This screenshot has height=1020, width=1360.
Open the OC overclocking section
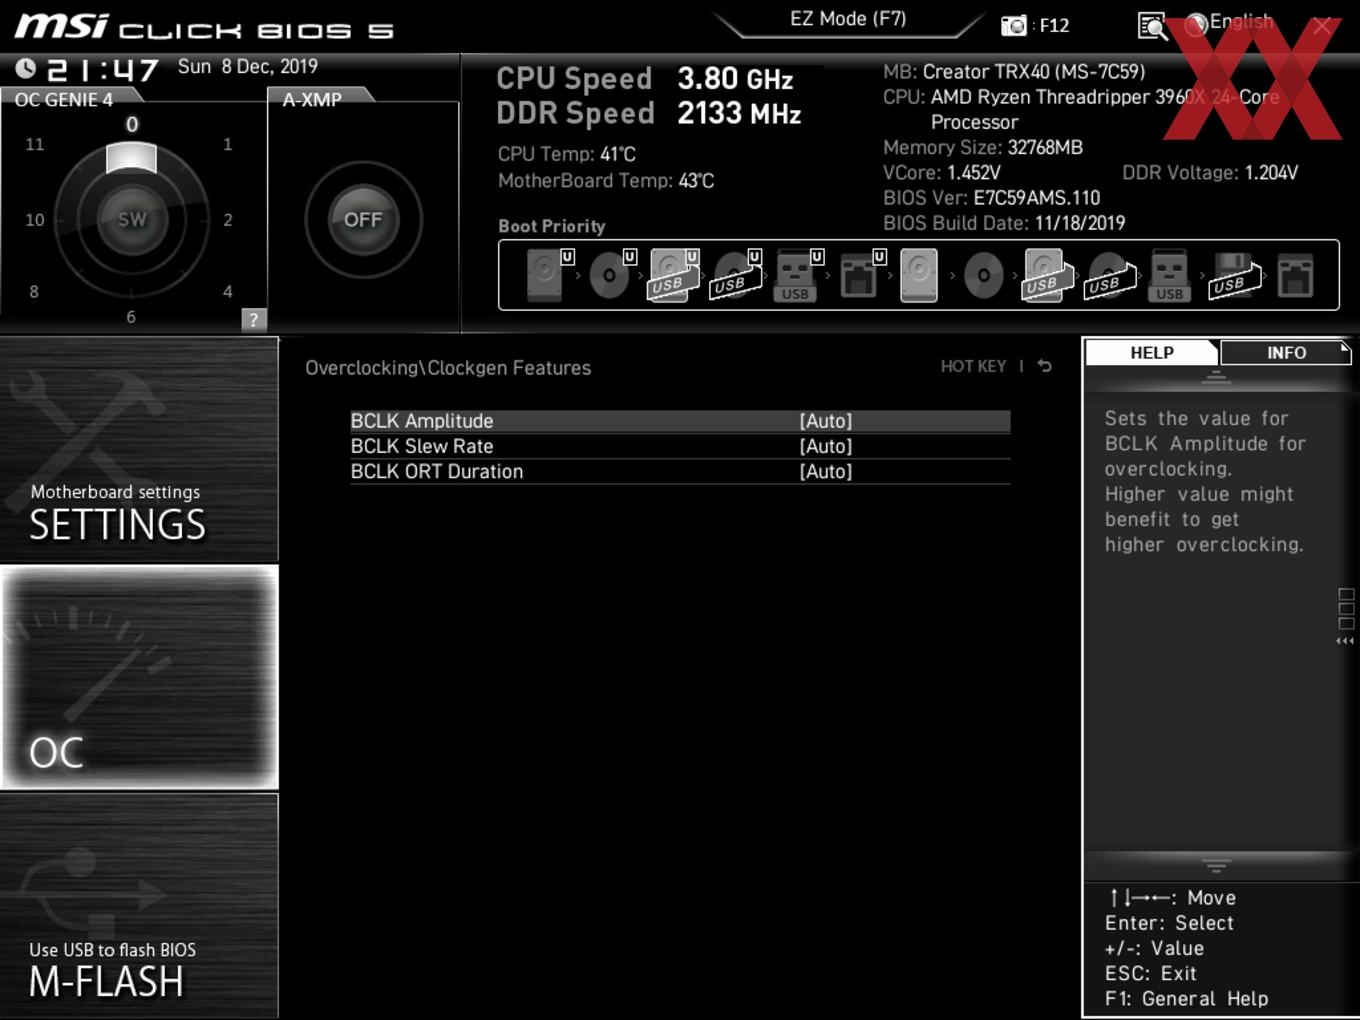[139, 677]
